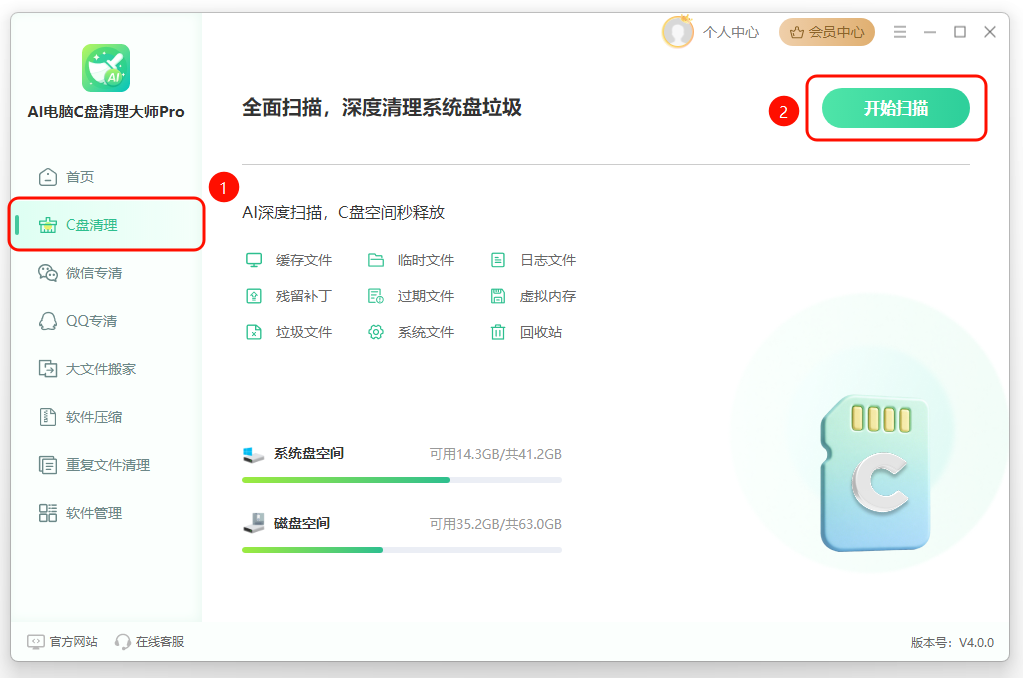Open 会员中心 membership center

click(x=826, y=32)
